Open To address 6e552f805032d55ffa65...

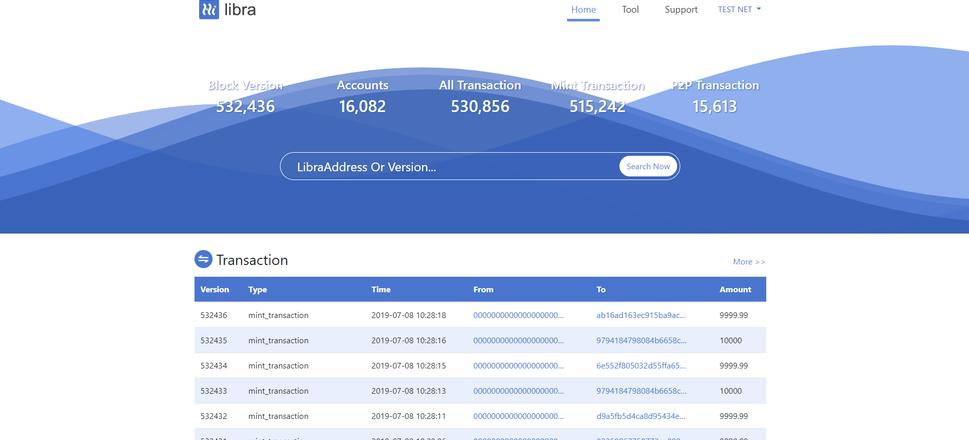click(641, 366)
